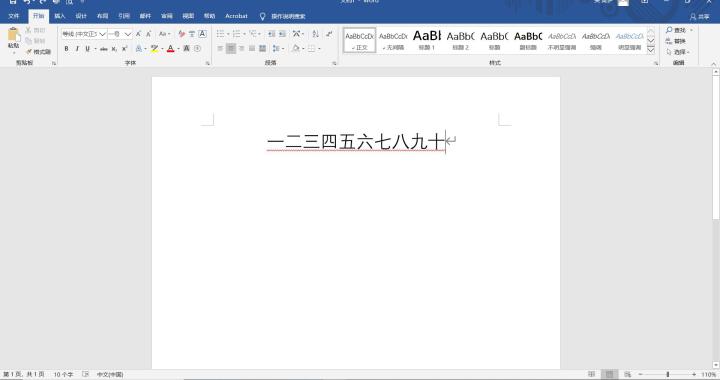
Task: Expand the highlight color dropdown arrow
Action: click(x=163, y=48)
